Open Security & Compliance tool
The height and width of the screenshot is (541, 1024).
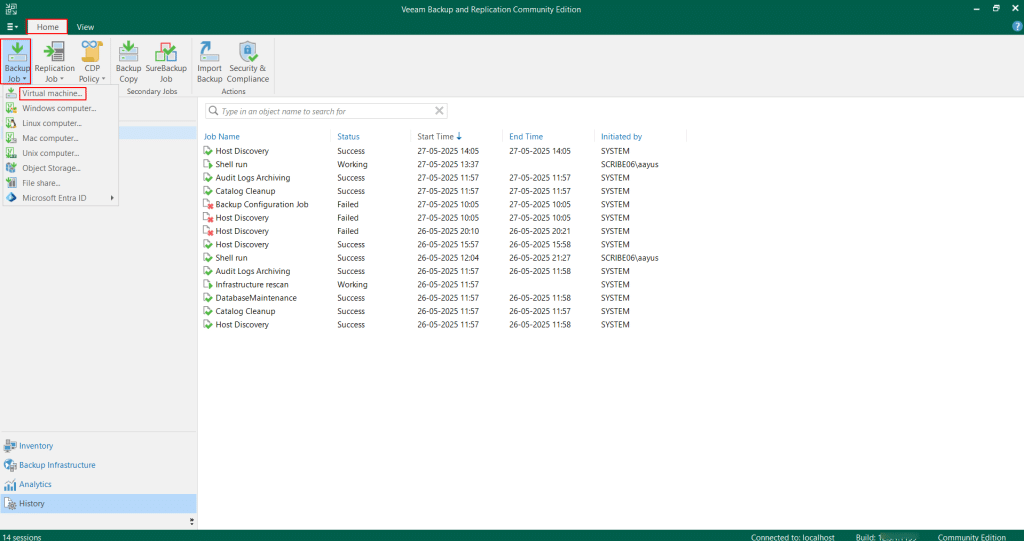click(248, 62)
